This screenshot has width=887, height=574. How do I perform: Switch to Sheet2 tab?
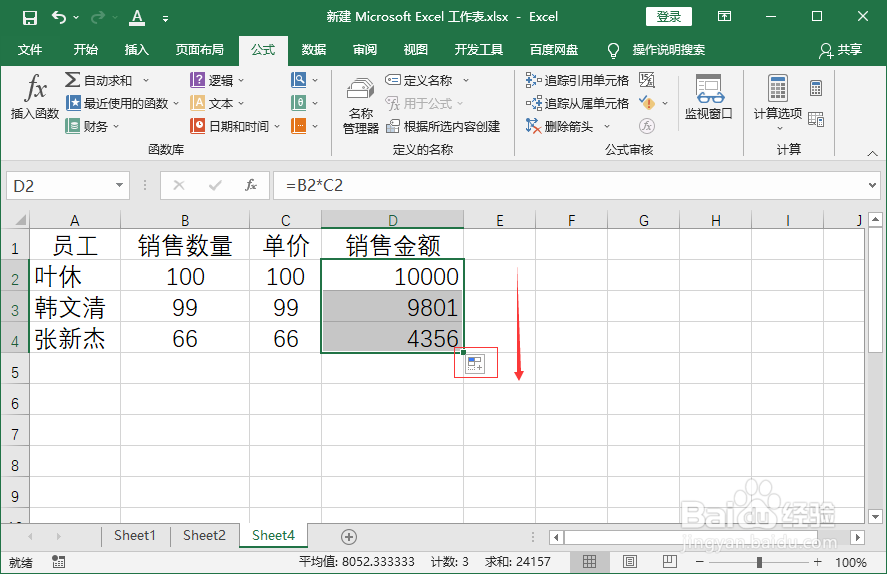[x=204, y=536]
